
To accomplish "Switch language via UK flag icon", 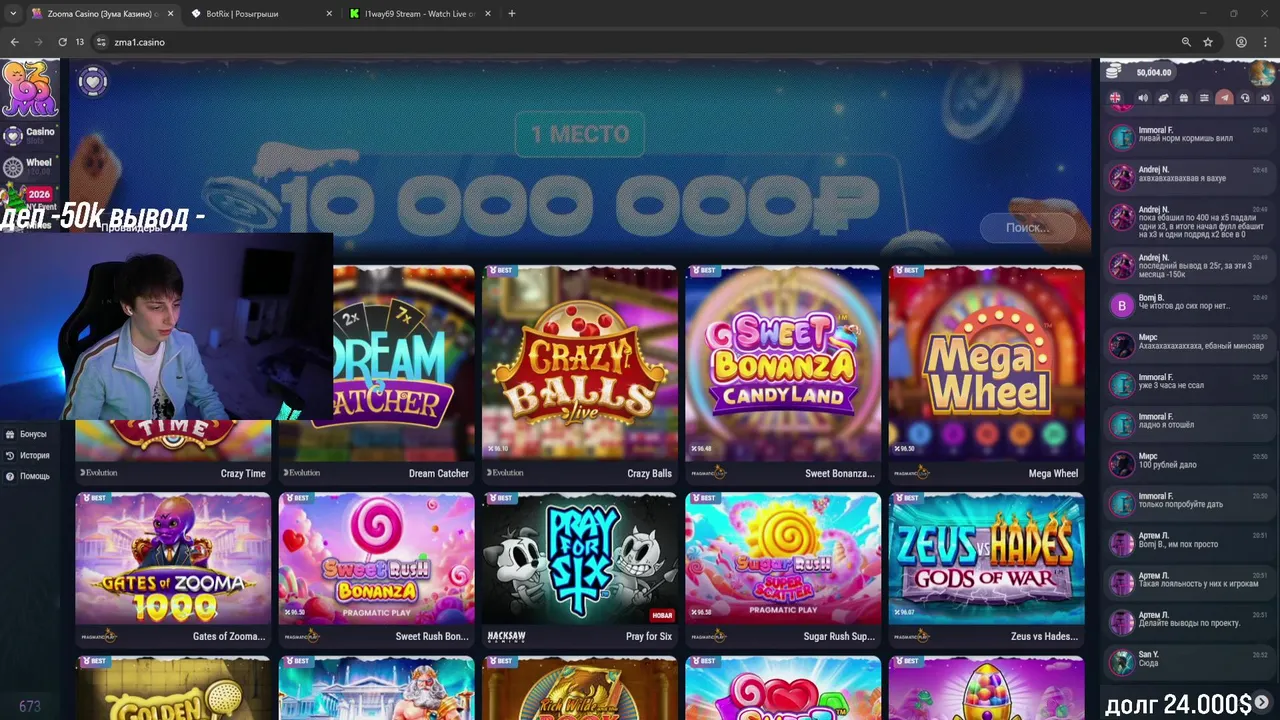I will pyautogui.click(x=1115, y=98).
